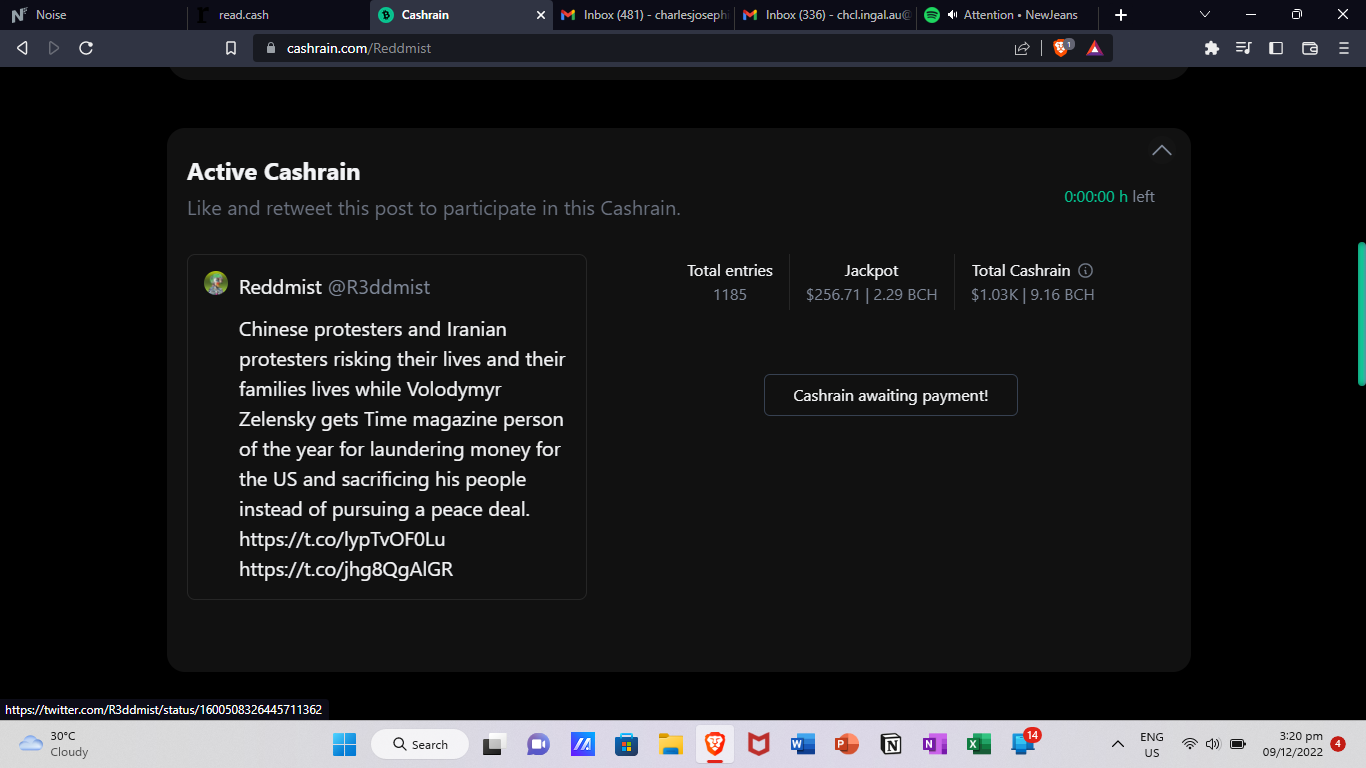Image resolution: width=1366 pixels, height=768 pixels.
Task: Launch OneNote from the taskbar
Action: coord(935,744)
